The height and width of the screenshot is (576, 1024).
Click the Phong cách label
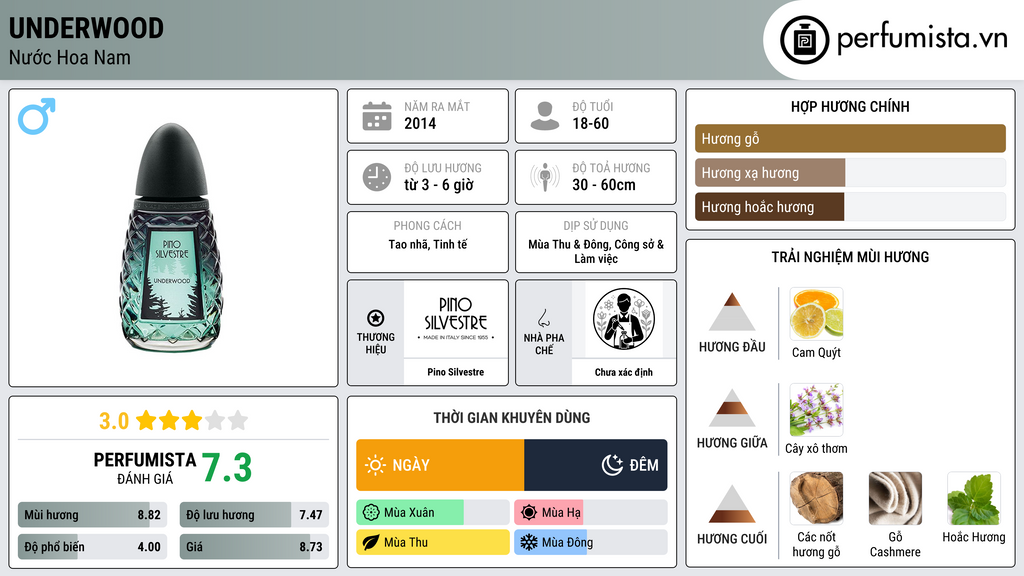pyautogui.click(x=428, y=226)
